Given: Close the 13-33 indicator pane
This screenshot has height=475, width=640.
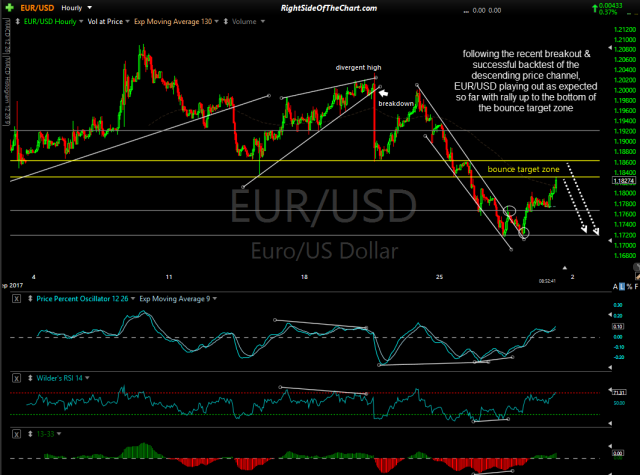Looking at the screenshot, I should (x=16, y=434).
